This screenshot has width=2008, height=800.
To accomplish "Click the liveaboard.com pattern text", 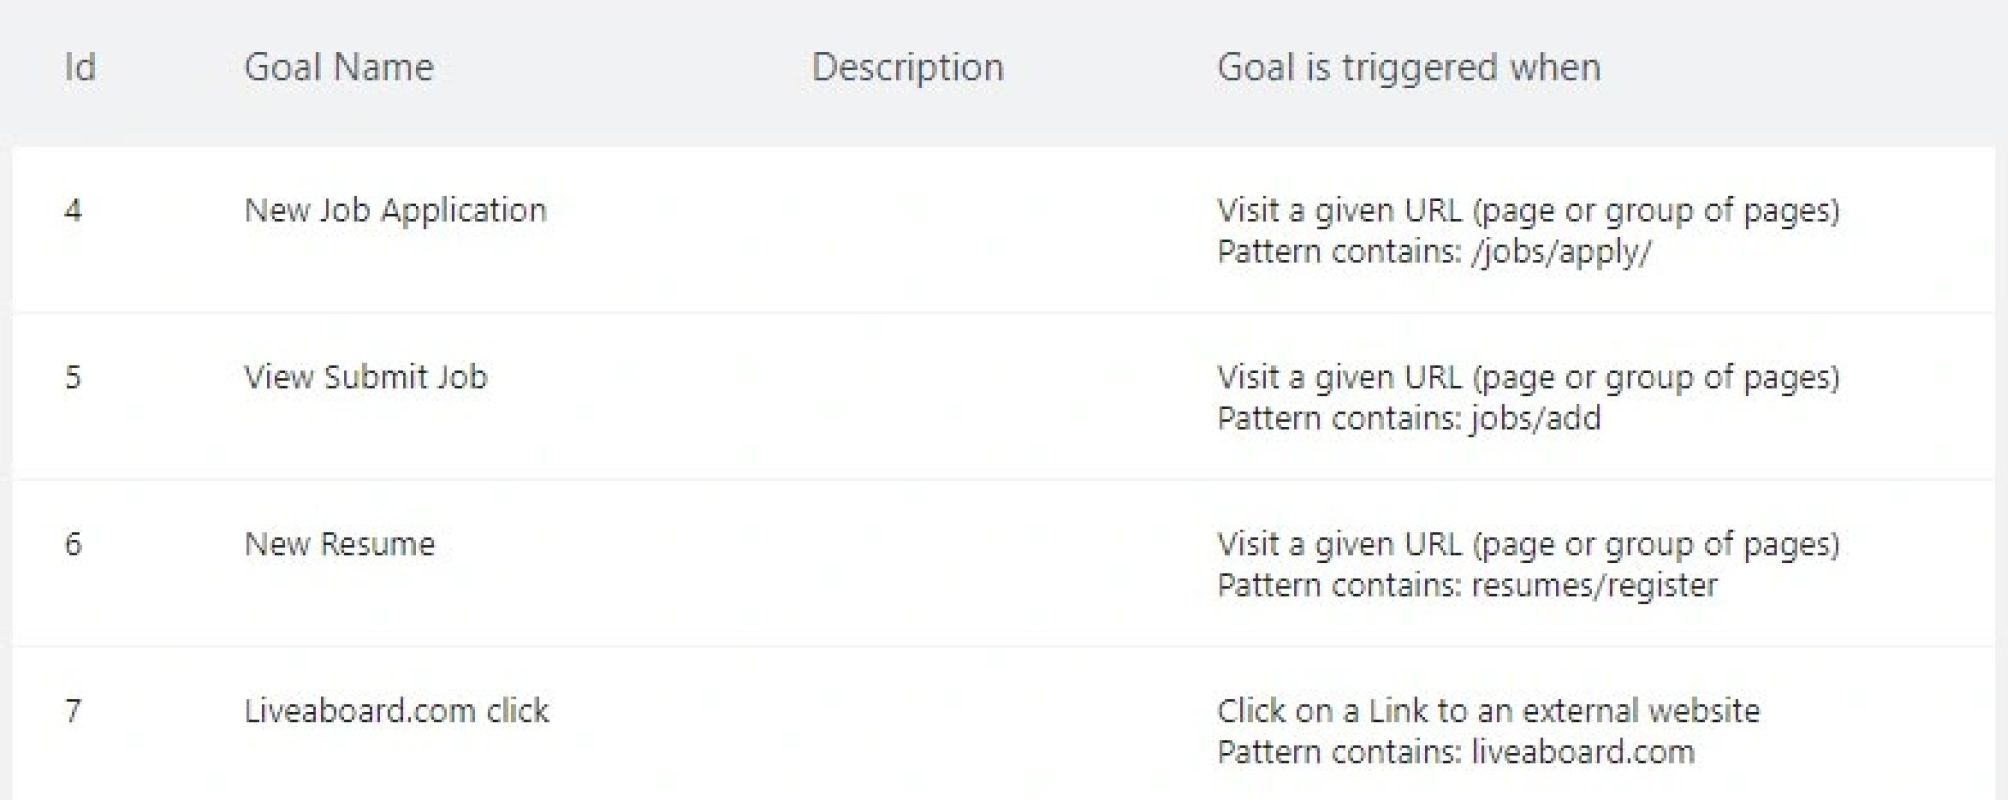I will (1583, 752).
